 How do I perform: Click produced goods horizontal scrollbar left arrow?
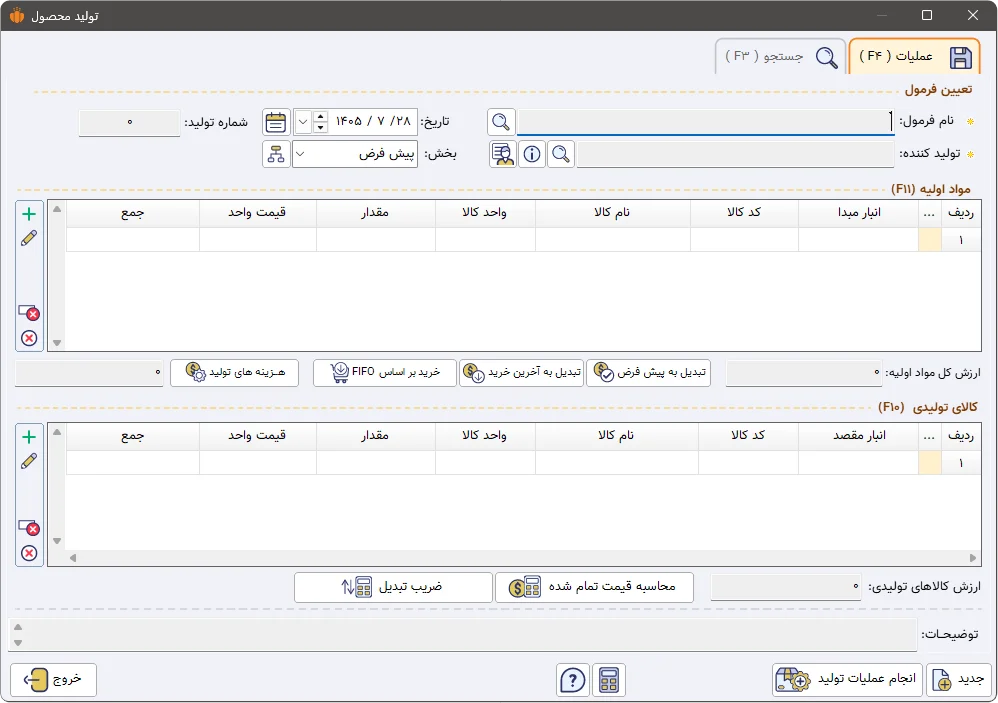click(73, 558)
